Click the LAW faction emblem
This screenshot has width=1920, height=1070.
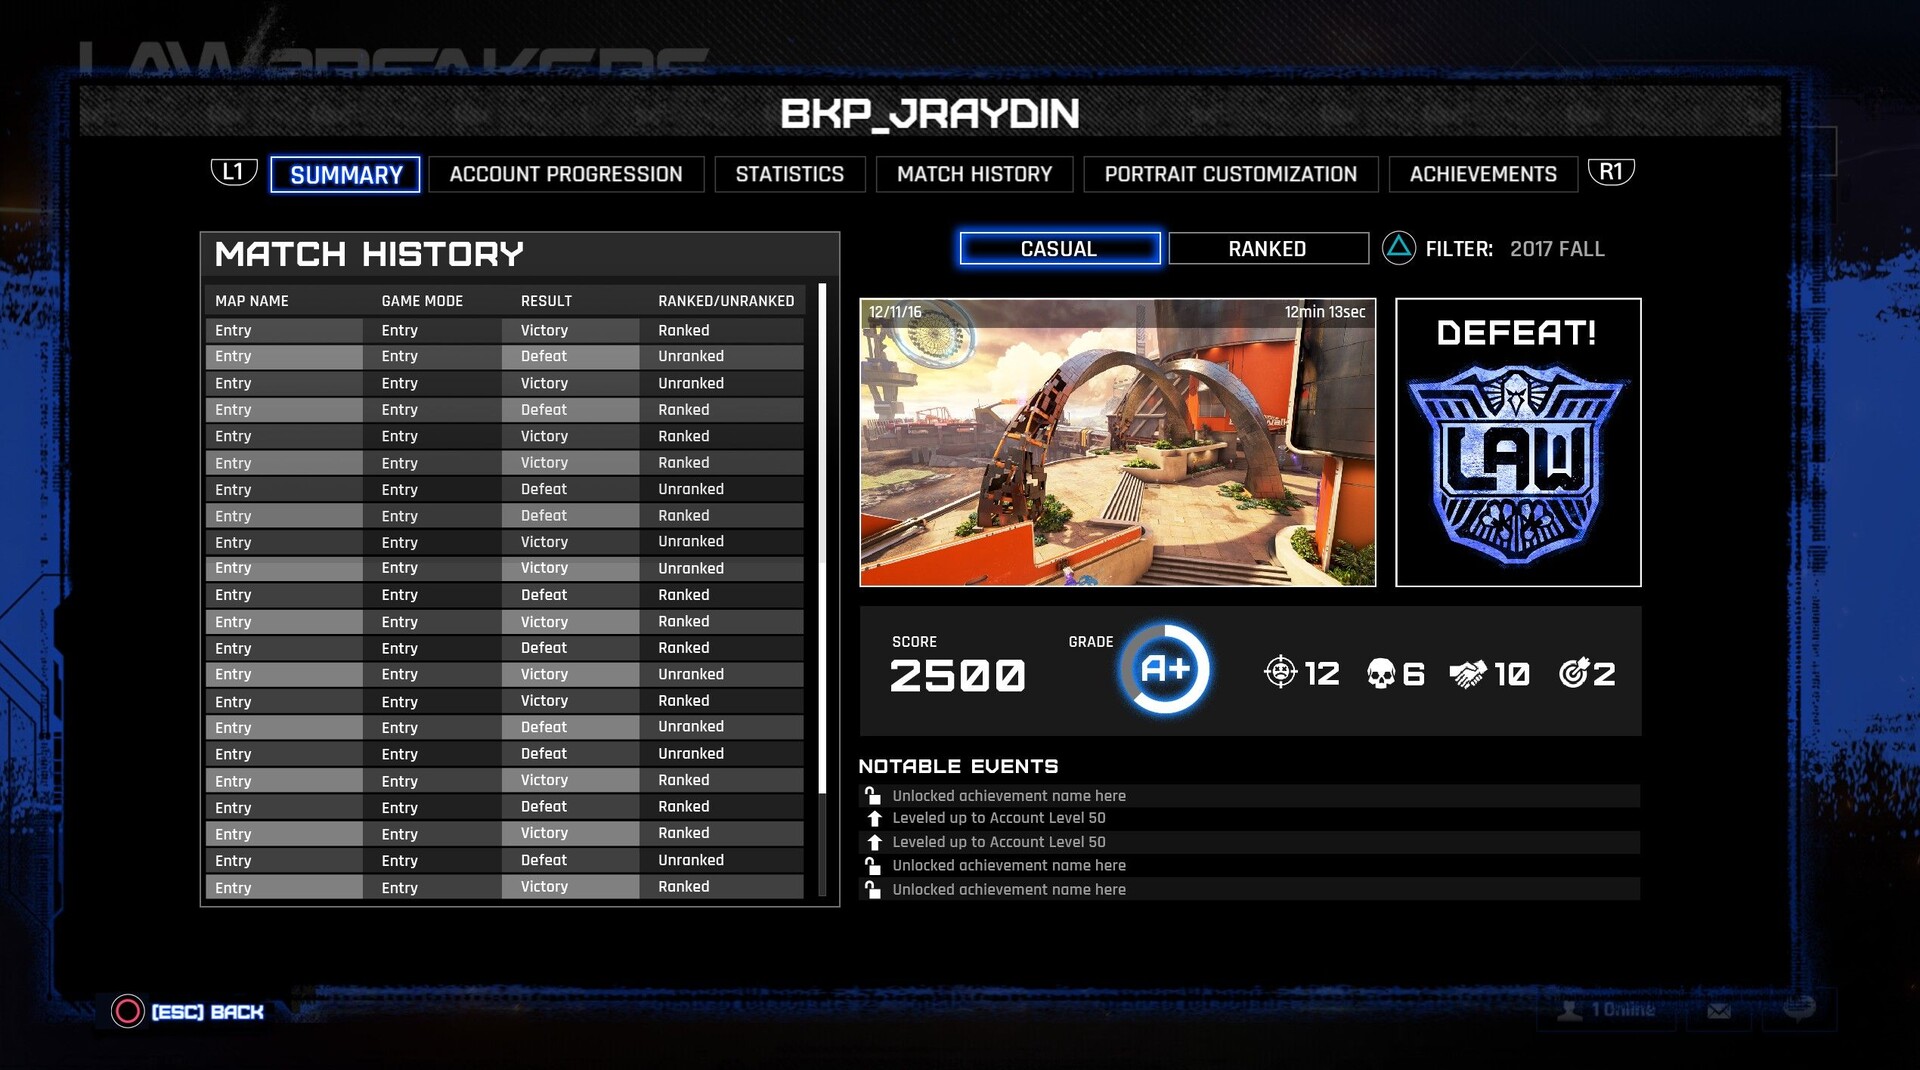pyautogui.click(x=1517, y=464)
